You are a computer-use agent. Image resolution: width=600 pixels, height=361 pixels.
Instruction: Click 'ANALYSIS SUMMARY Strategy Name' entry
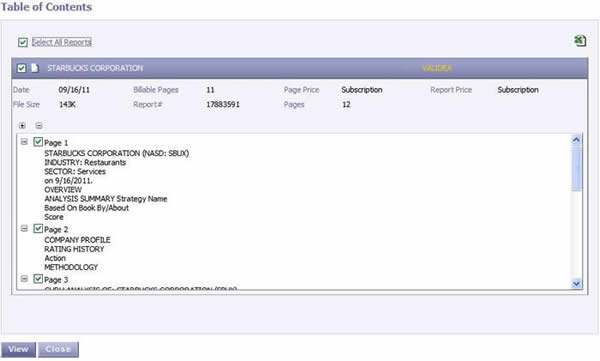pos(106,199)
